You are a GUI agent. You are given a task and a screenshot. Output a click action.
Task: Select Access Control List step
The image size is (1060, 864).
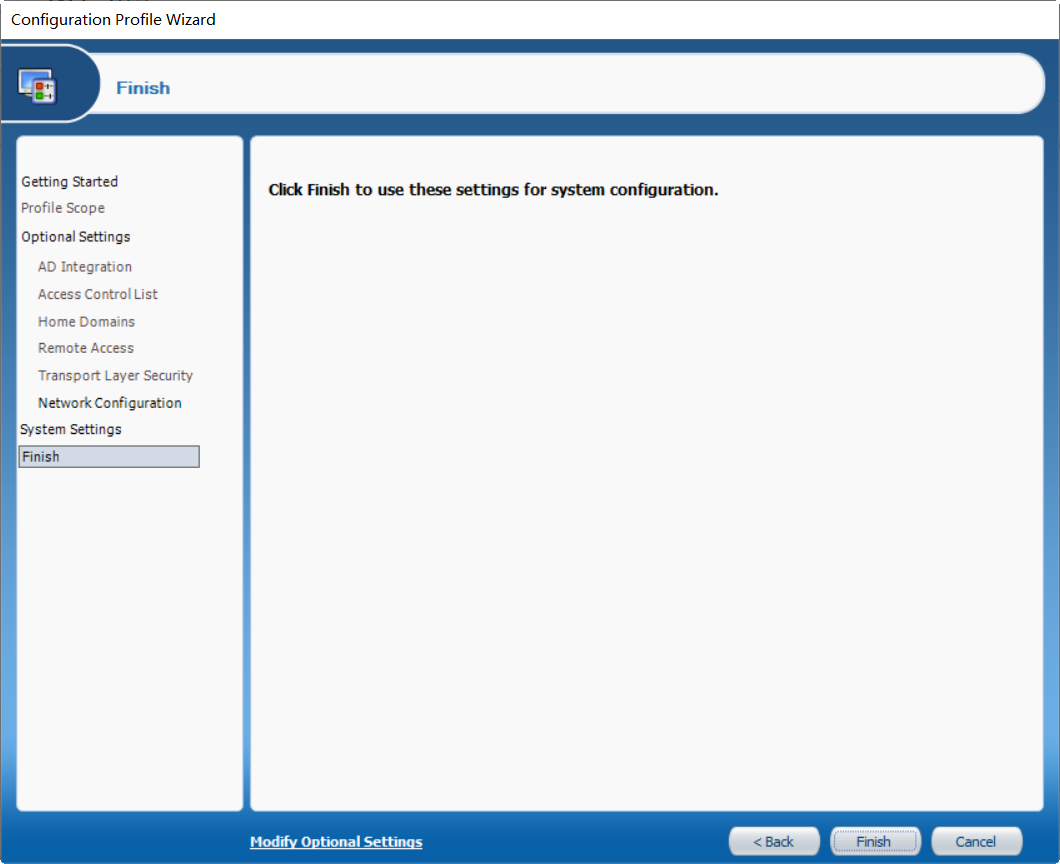click(97, 295)
